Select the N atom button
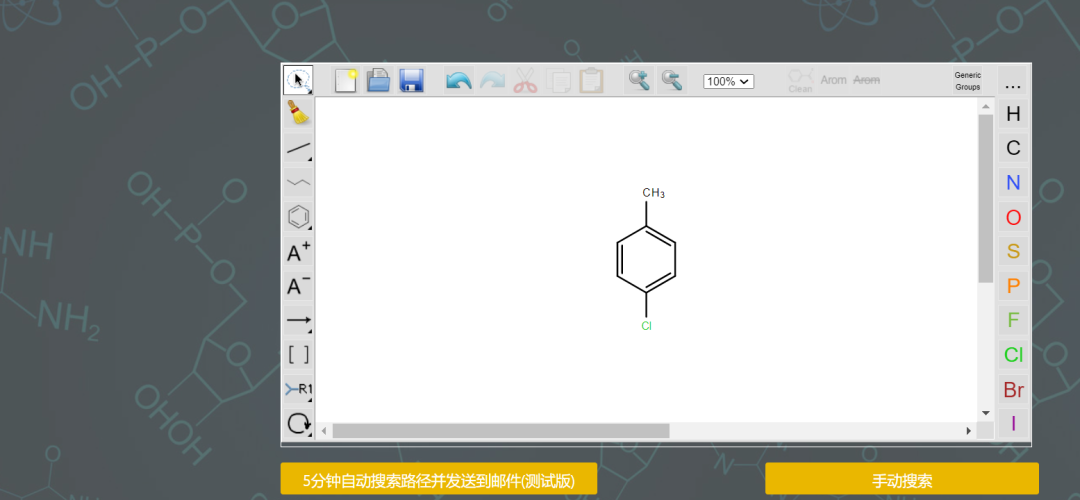 pyautogui.click(x=1013, y=183)
